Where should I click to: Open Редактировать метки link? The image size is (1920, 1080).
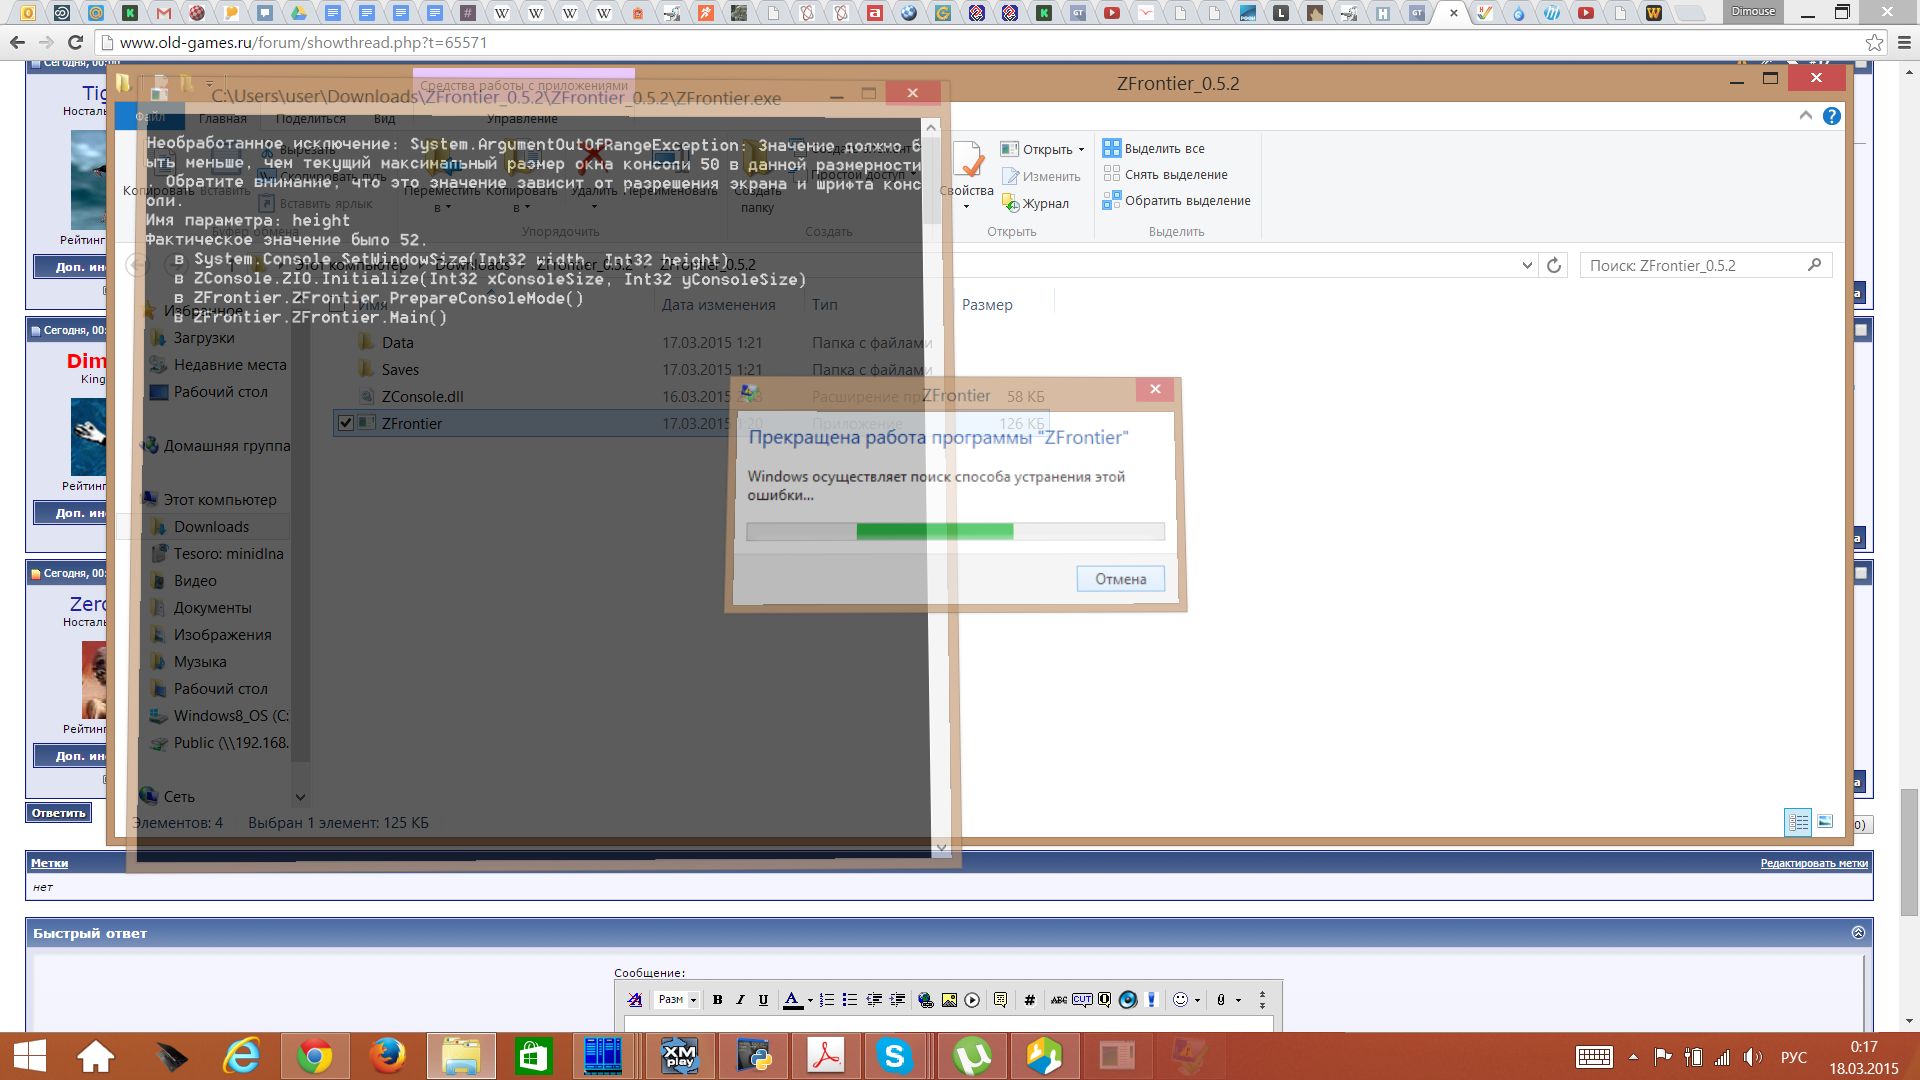coord(1813,863)
